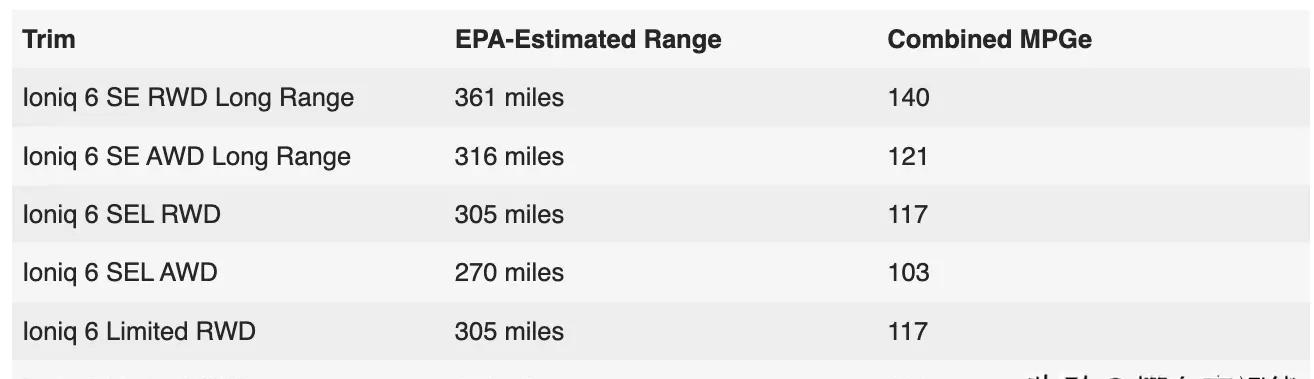Select the Ioniq 6 Limited RWD cell
This screenshot has height=379, width=1314.
(x=139, y=331)
